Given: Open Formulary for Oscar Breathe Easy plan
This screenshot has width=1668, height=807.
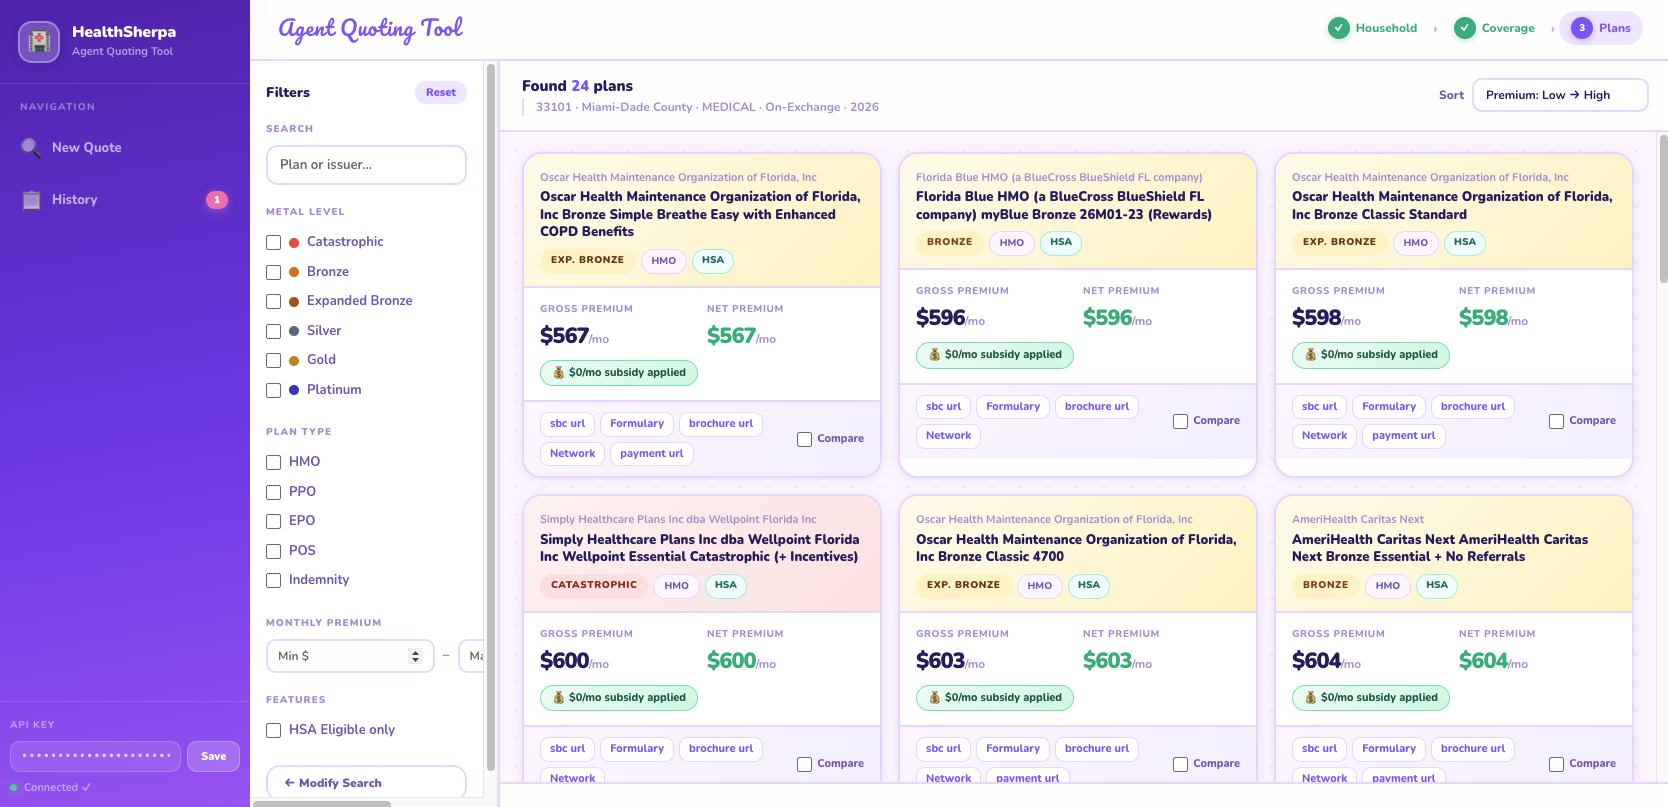Looking at the screenshot, I should 637,424.
